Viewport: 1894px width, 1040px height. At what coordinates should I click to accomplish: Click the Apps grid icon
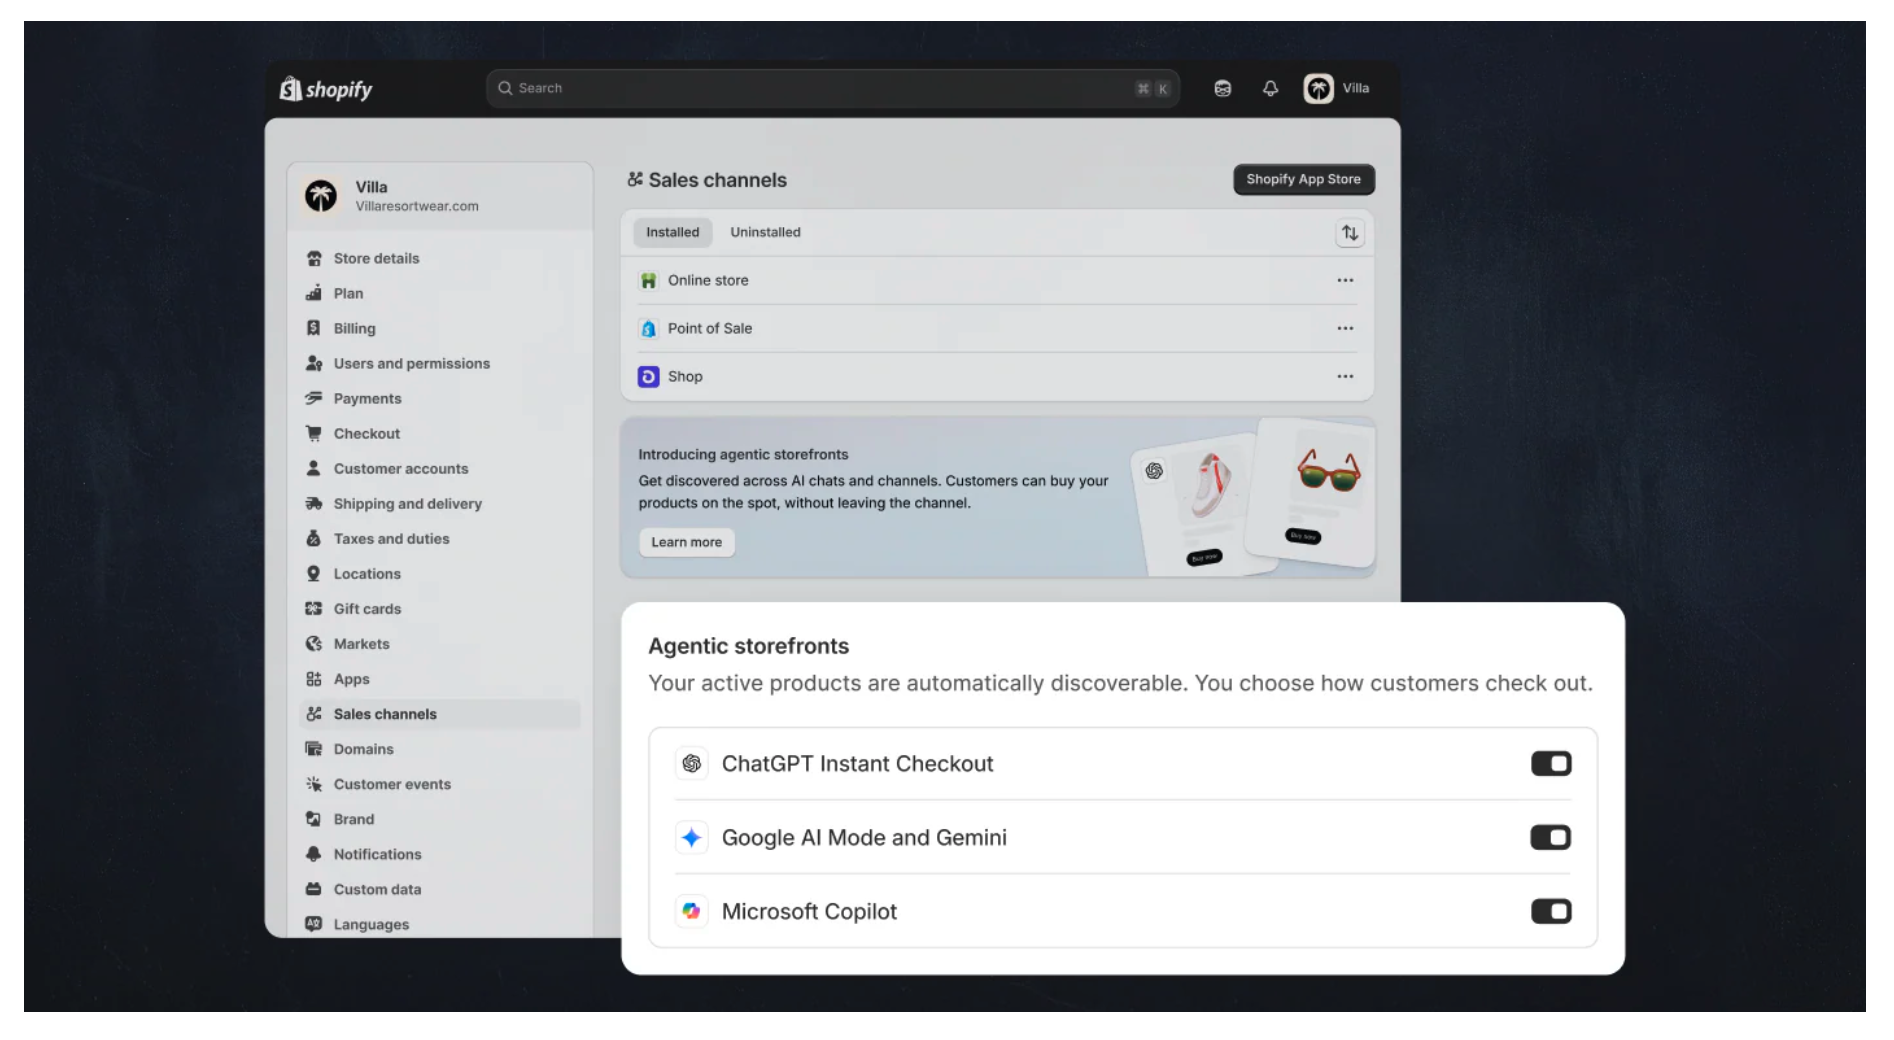tap(314, 678)
